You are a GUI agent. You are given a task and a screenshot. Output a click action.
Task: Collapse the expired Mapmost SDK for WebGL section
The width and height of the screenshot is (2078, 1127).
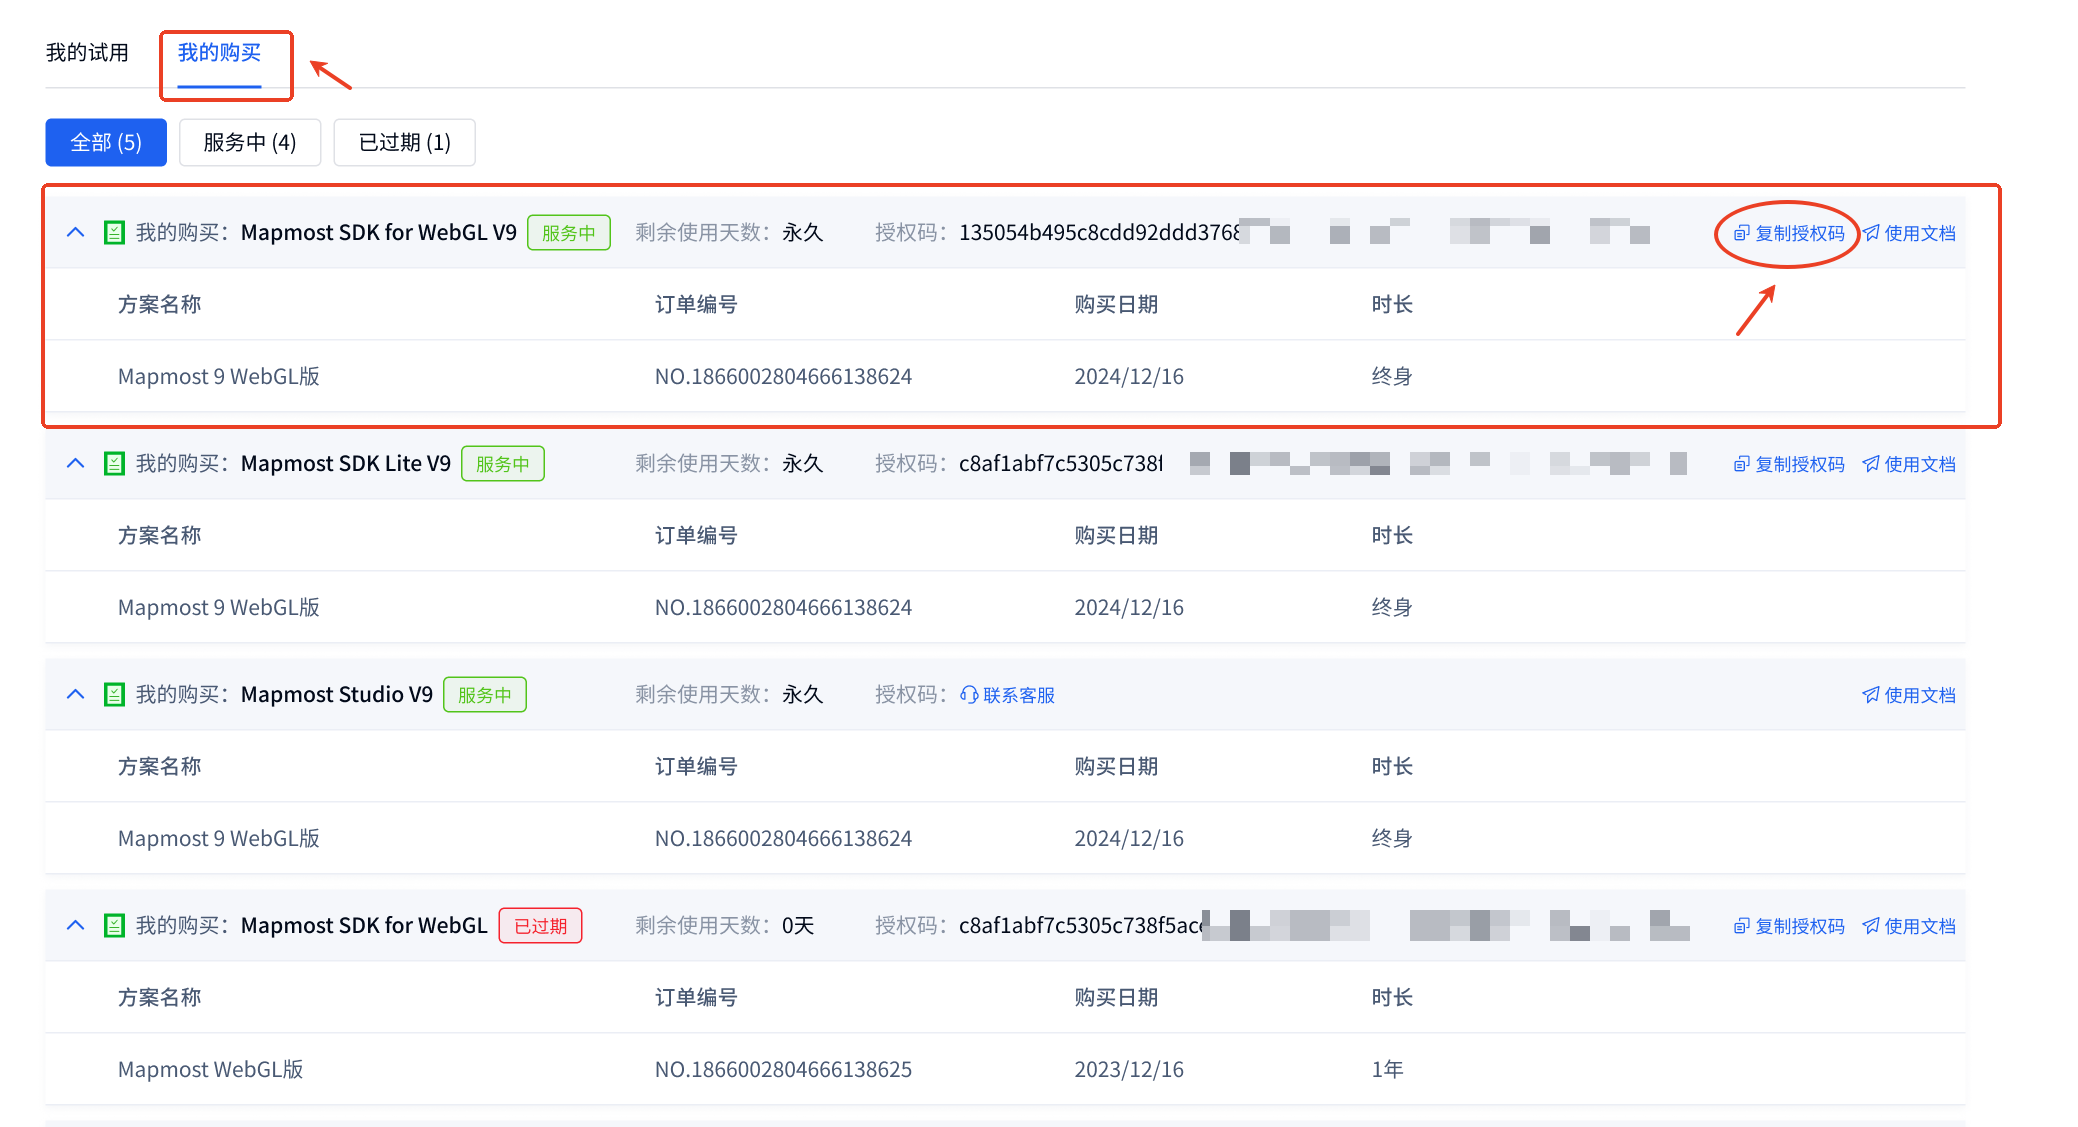[x=75, y=925]
